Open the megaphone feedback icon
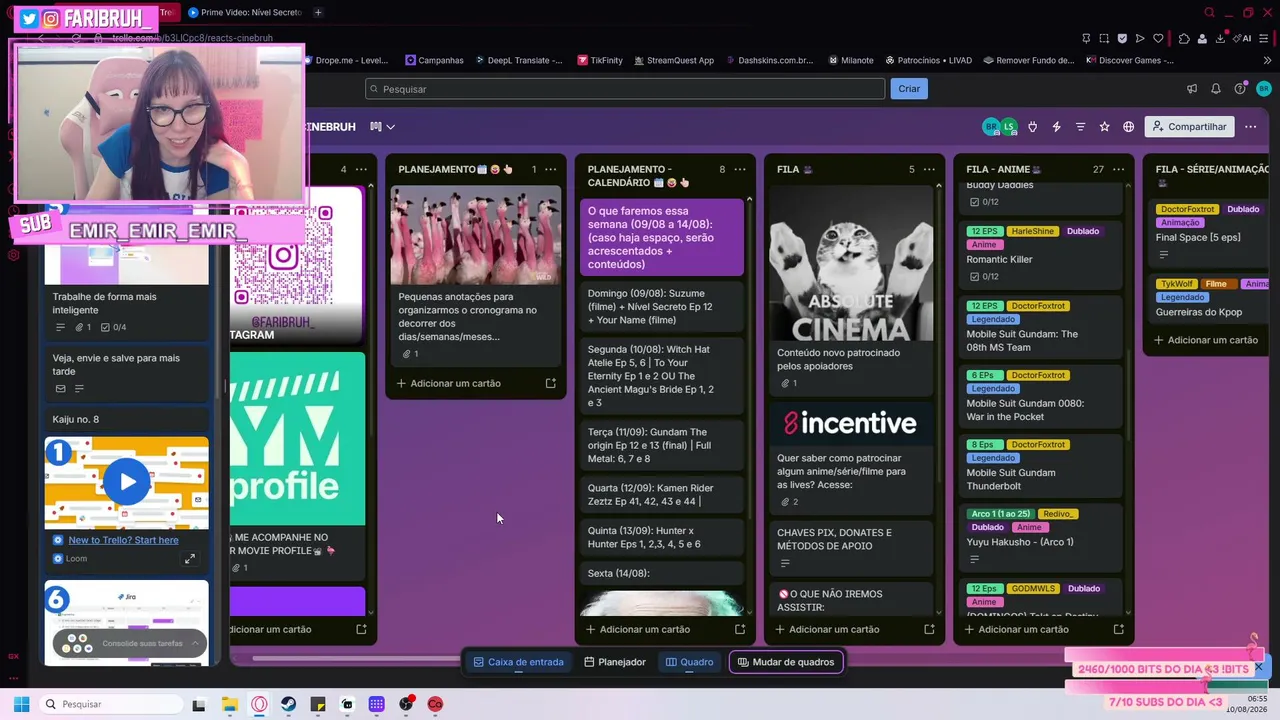The image size is (1280, 720). point(1192,89)
